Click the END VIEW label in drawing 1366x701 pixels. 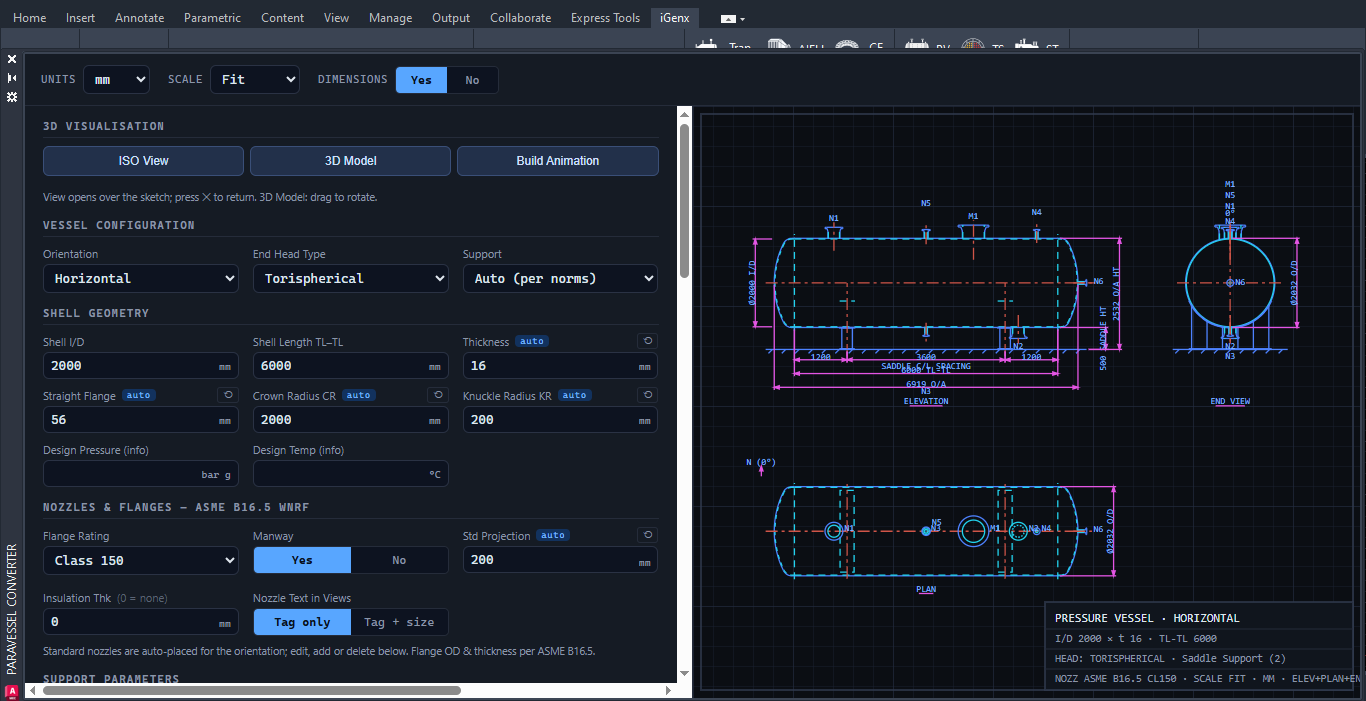[1230, 401]
